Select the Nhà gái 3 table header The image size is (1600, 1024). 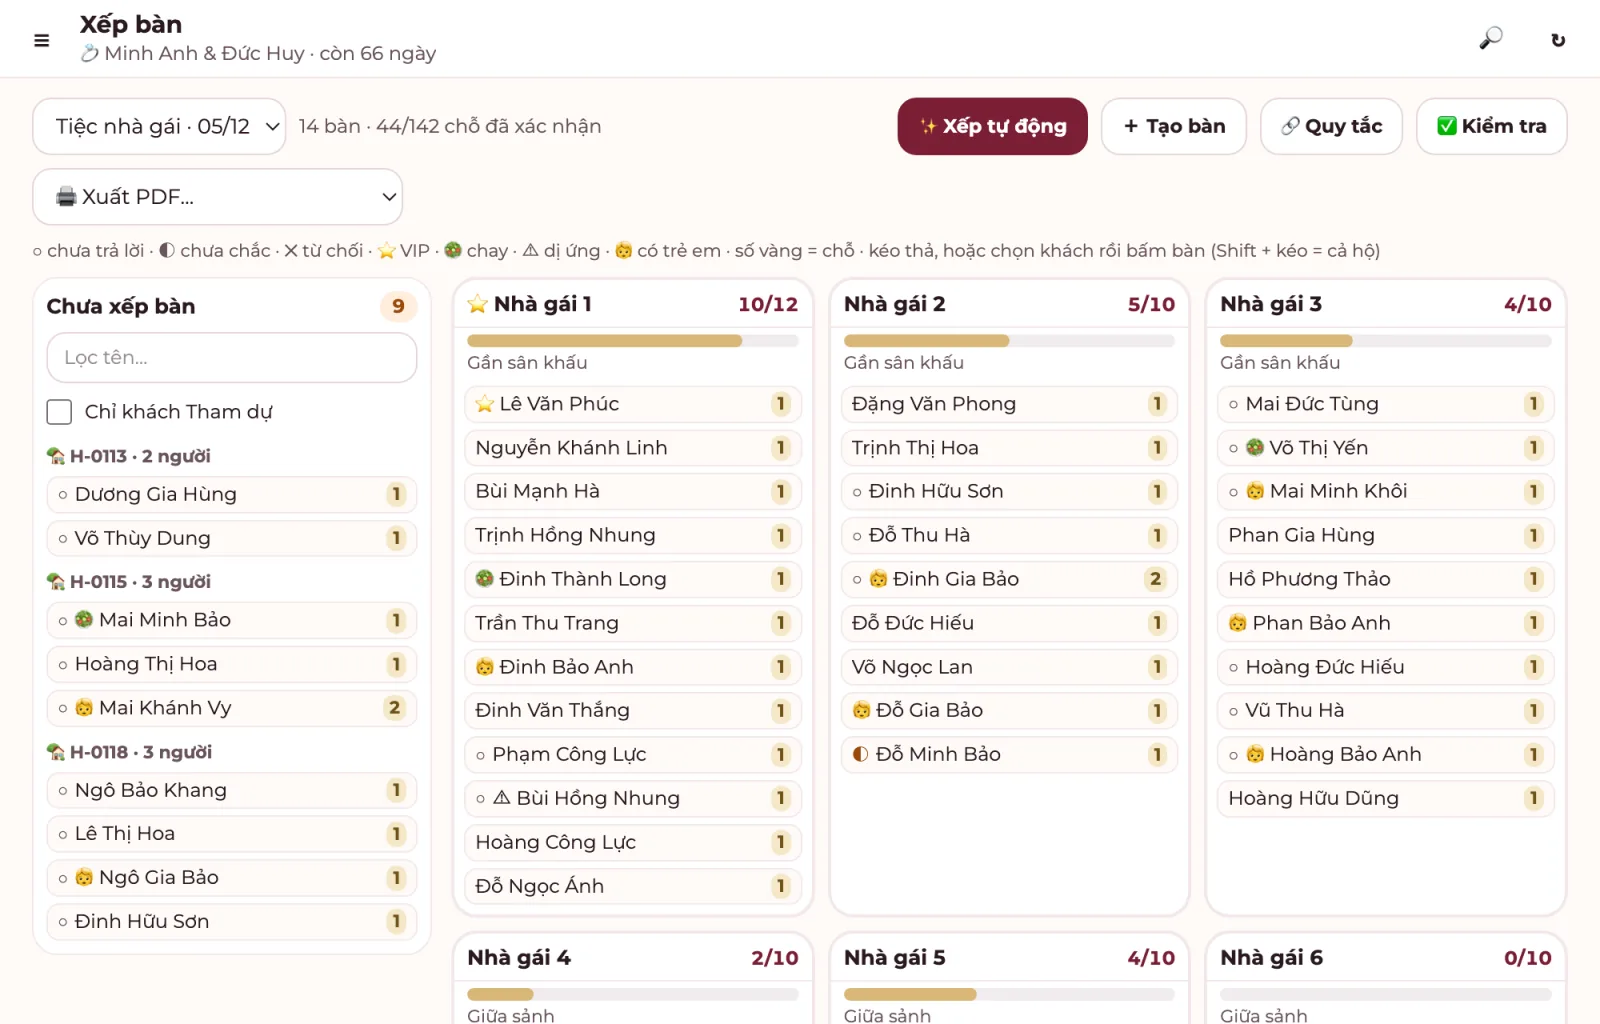pyautogui.click(x=1385, y=304)
